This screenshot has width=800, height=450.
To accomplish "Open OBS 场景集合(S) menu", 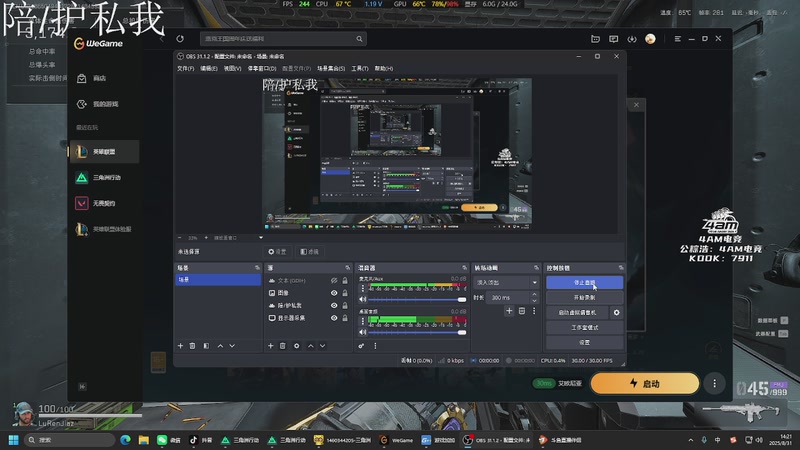I will coord(331,68).
